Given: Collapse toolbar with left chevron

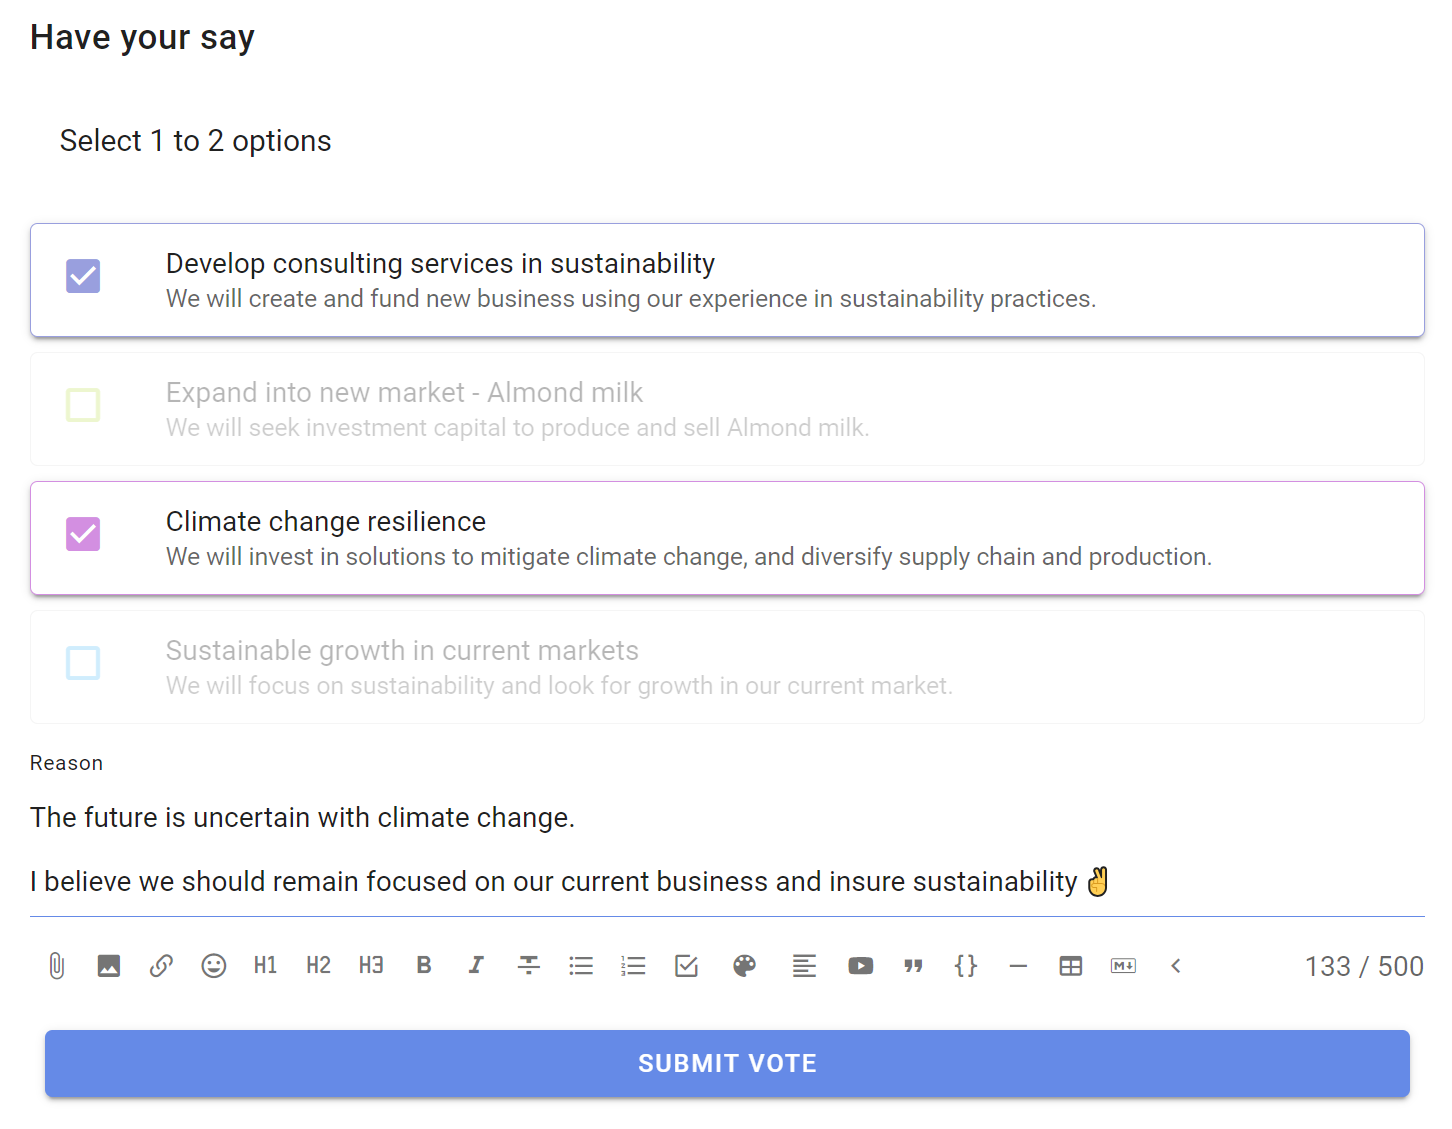Looking at the screenshot, I should pyautogui.click(x=1176, y=966).
